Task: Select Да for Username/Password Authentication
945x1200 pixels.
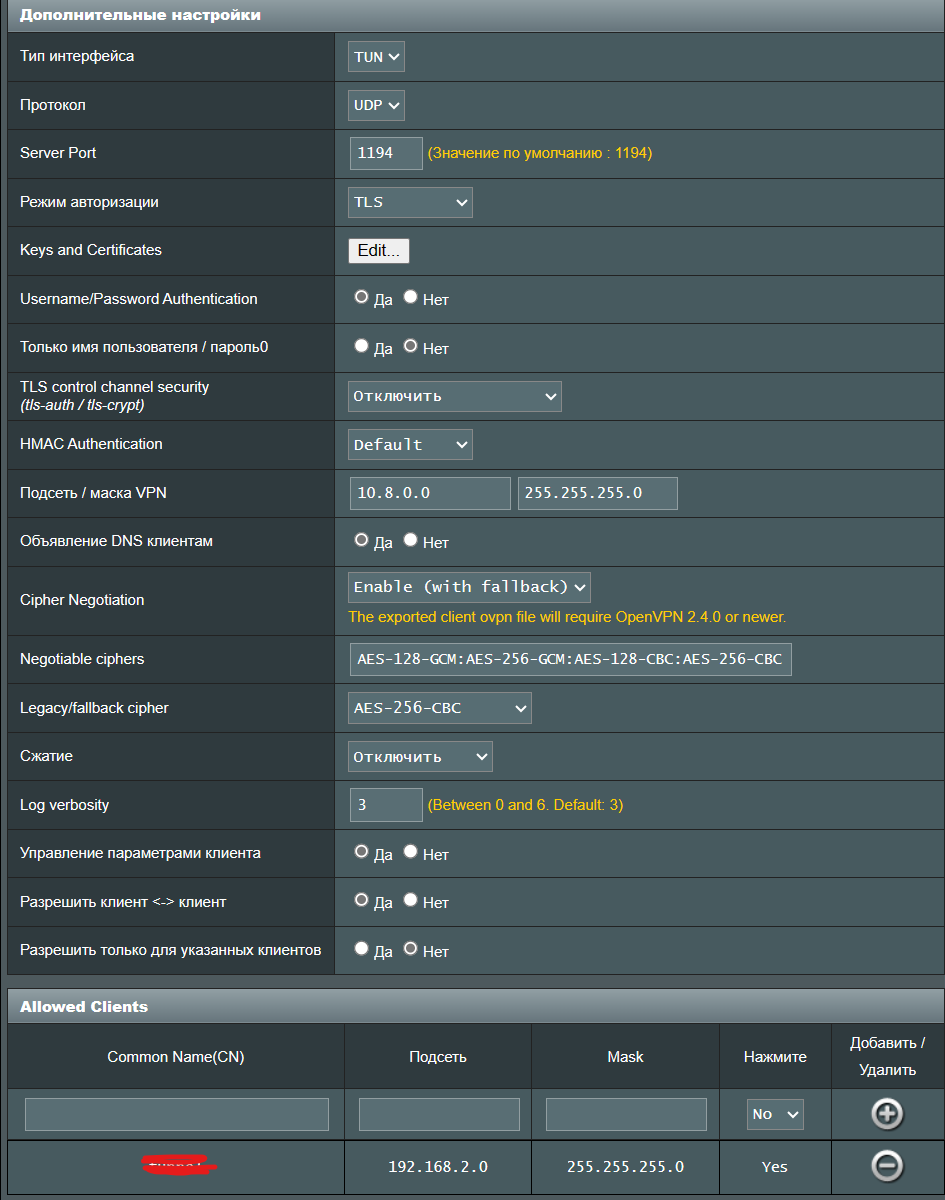Action: [362, 297]
